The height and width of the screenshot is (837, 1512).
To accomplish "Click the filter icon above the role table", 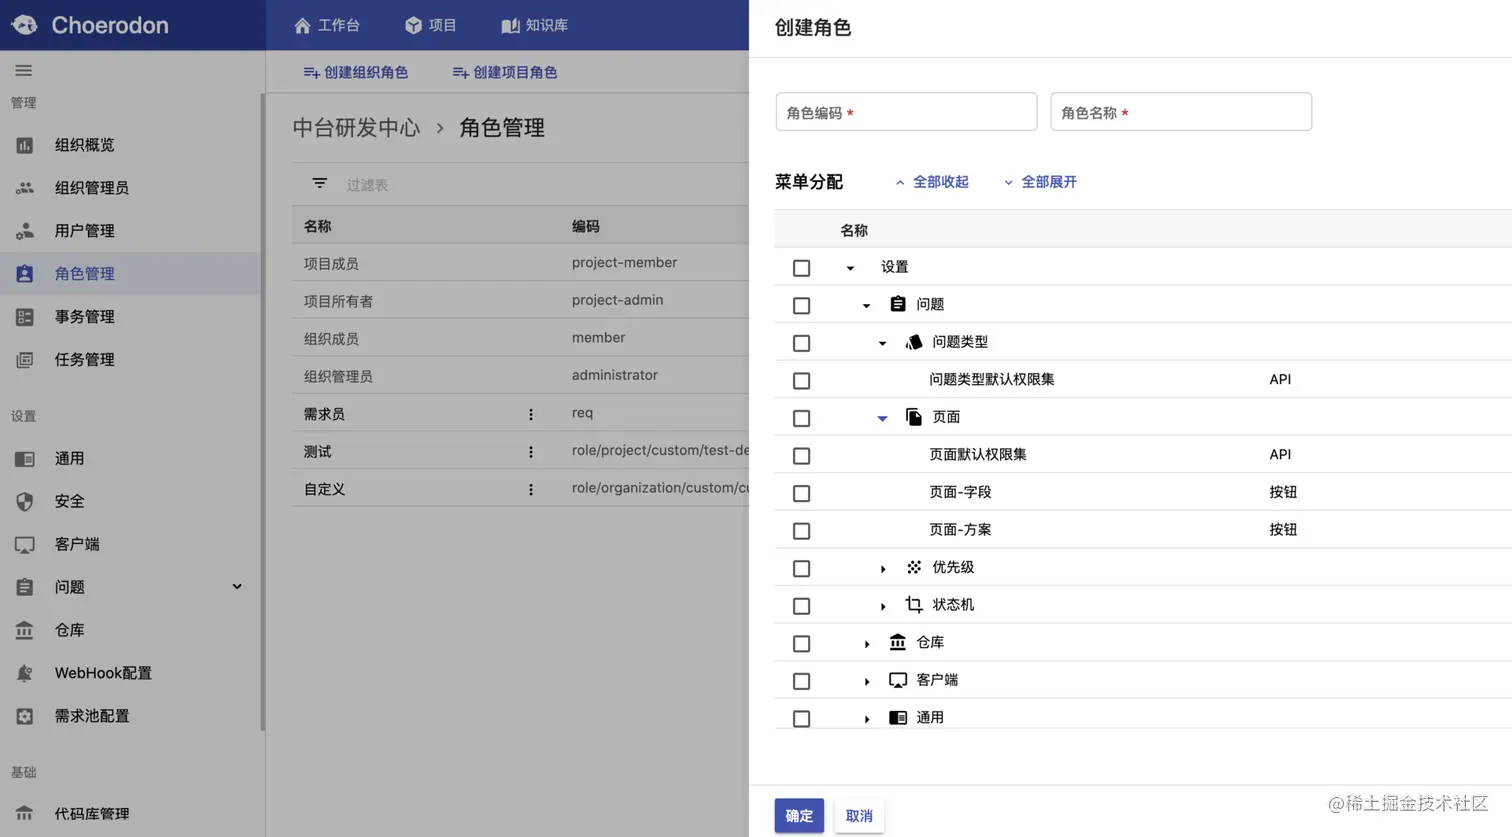I will click(x=319, y=184).
